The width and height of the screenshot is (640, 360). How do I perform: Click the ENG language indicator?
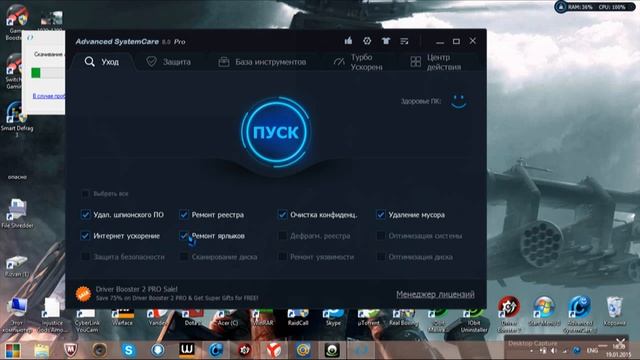(x=592, y=351)
